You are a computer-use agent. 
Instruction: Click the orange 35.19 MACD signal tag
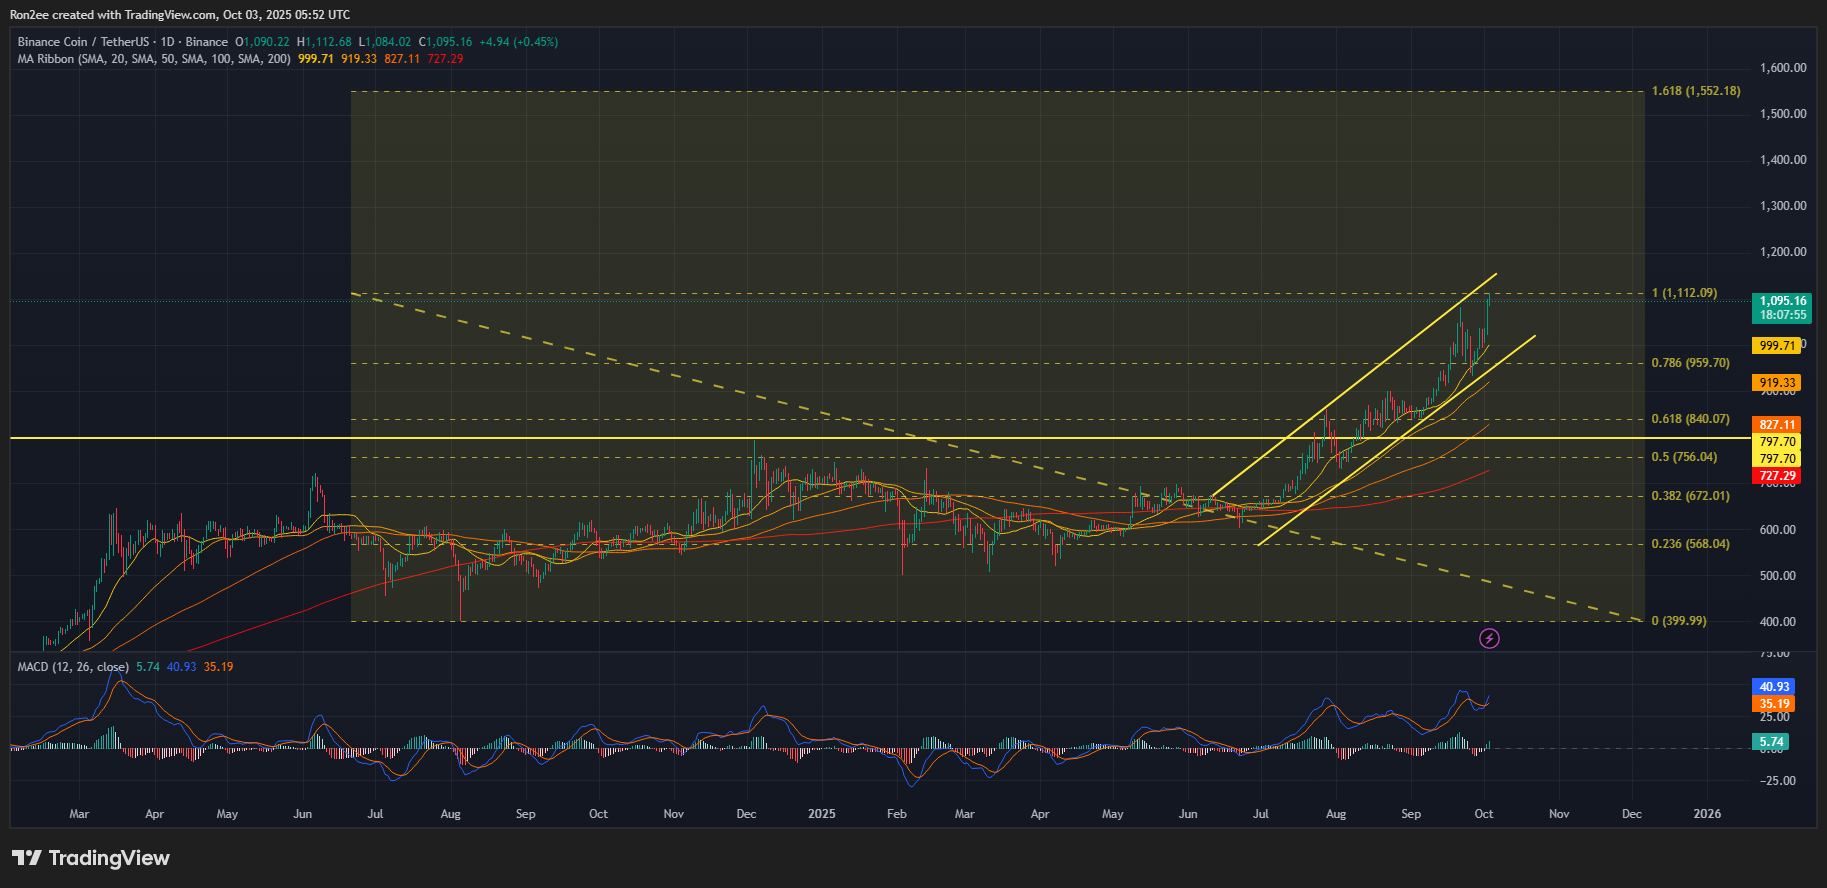pos(1774,704)
